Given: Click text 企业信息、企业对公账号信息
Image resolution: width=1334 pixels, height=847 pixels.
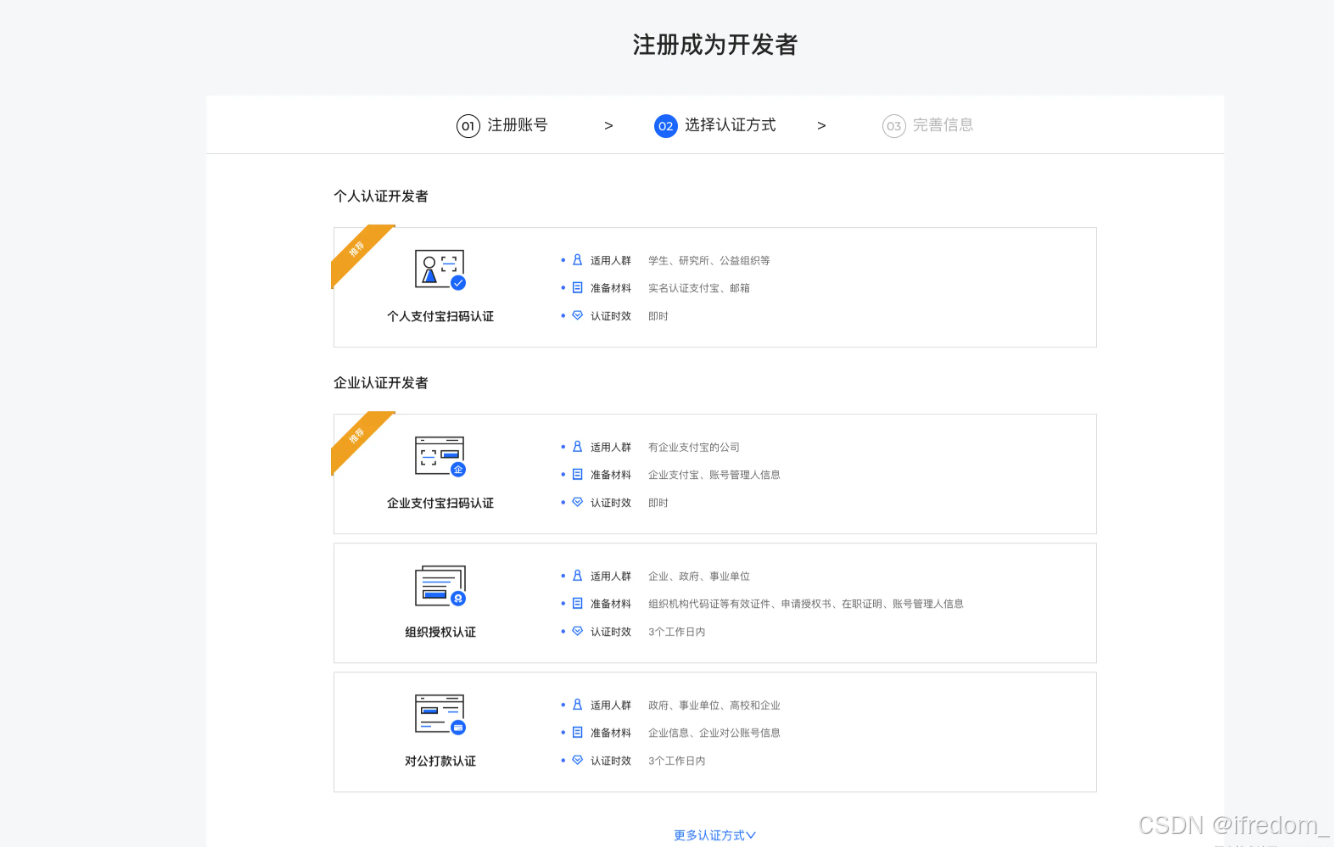Looking at the screenshot, I should [714, 733].
